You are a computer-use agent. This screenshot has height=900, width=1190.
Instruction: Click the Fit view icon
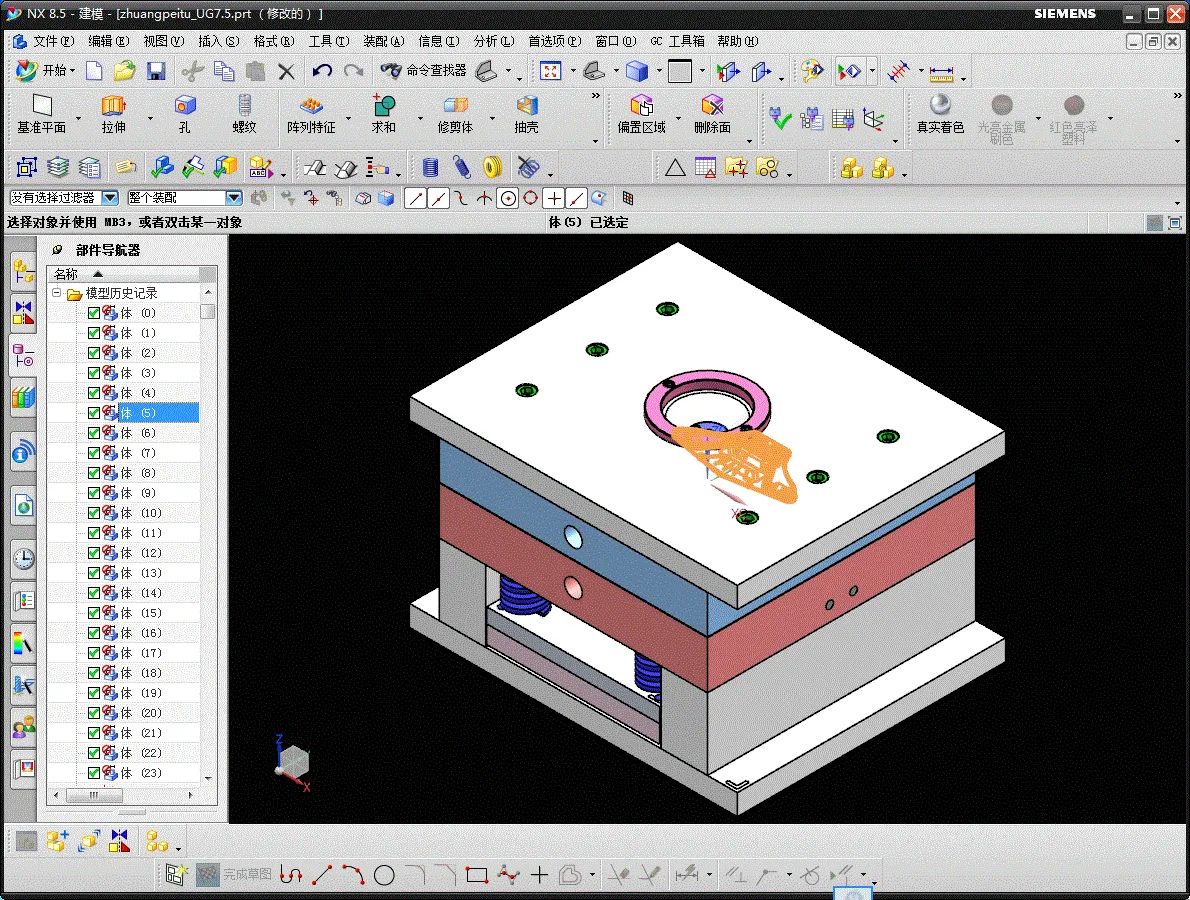coord(550,71)
